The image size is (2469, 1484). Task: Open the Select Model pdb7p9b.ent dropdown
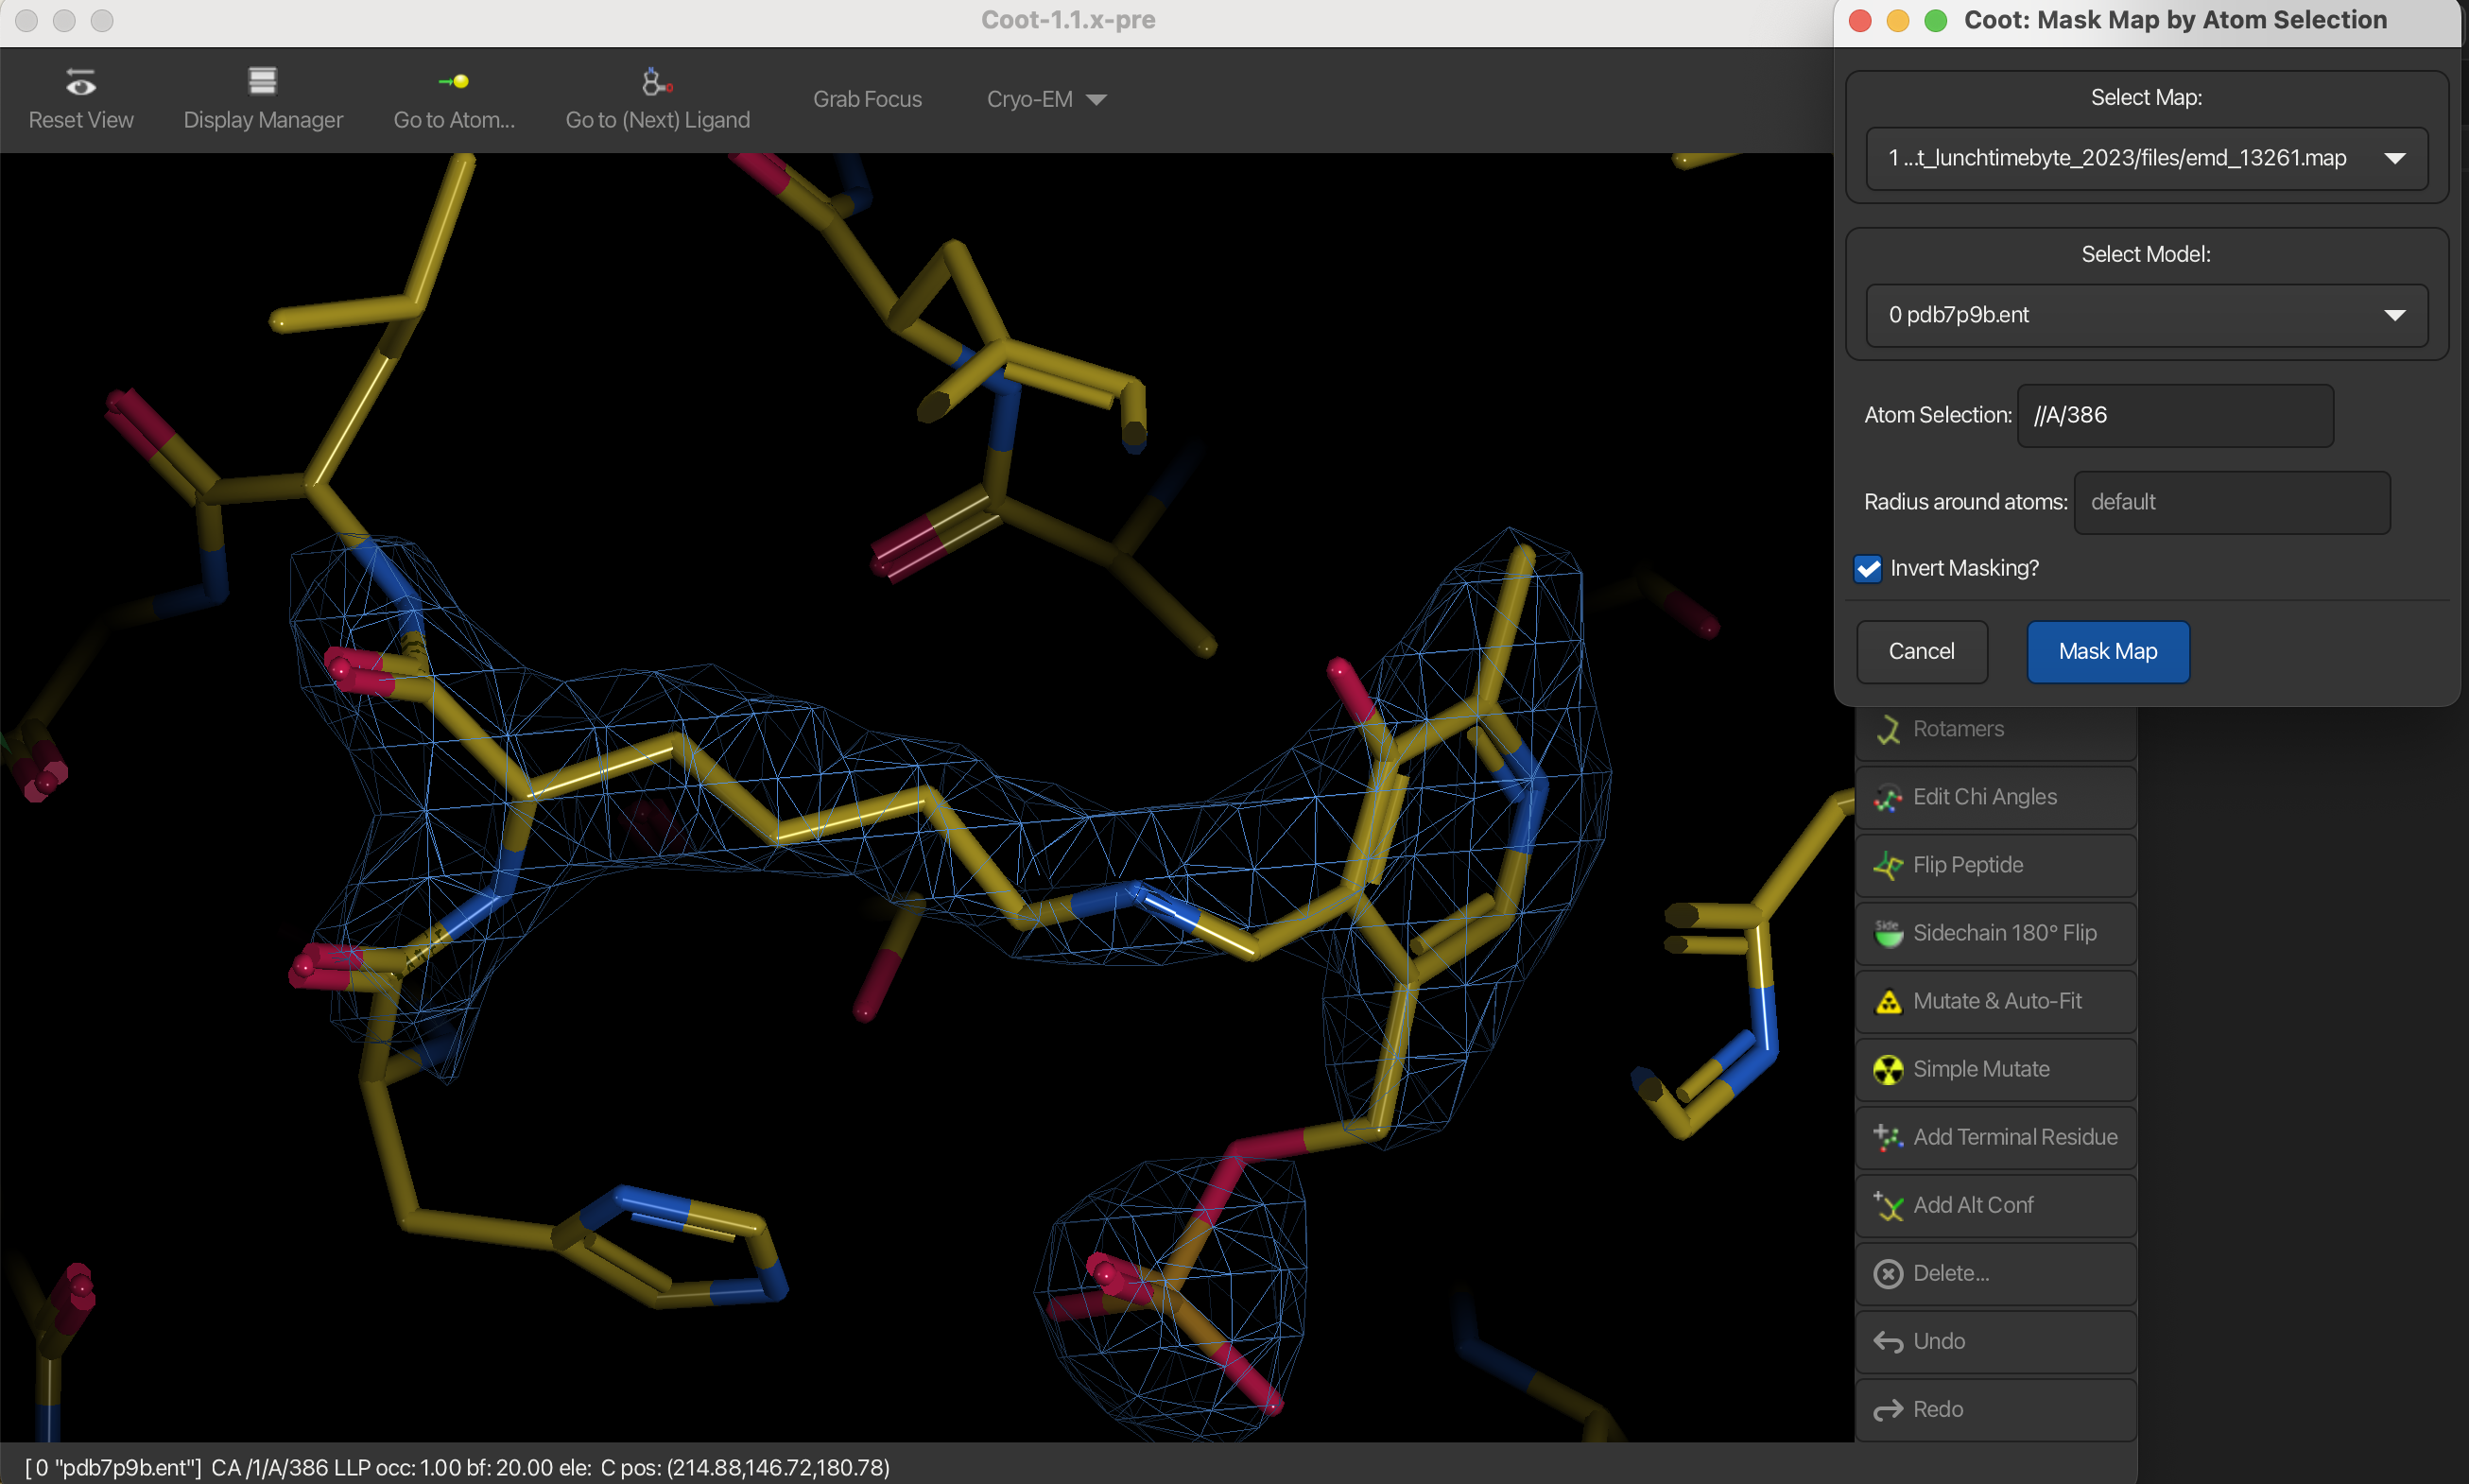(2146, 315)
